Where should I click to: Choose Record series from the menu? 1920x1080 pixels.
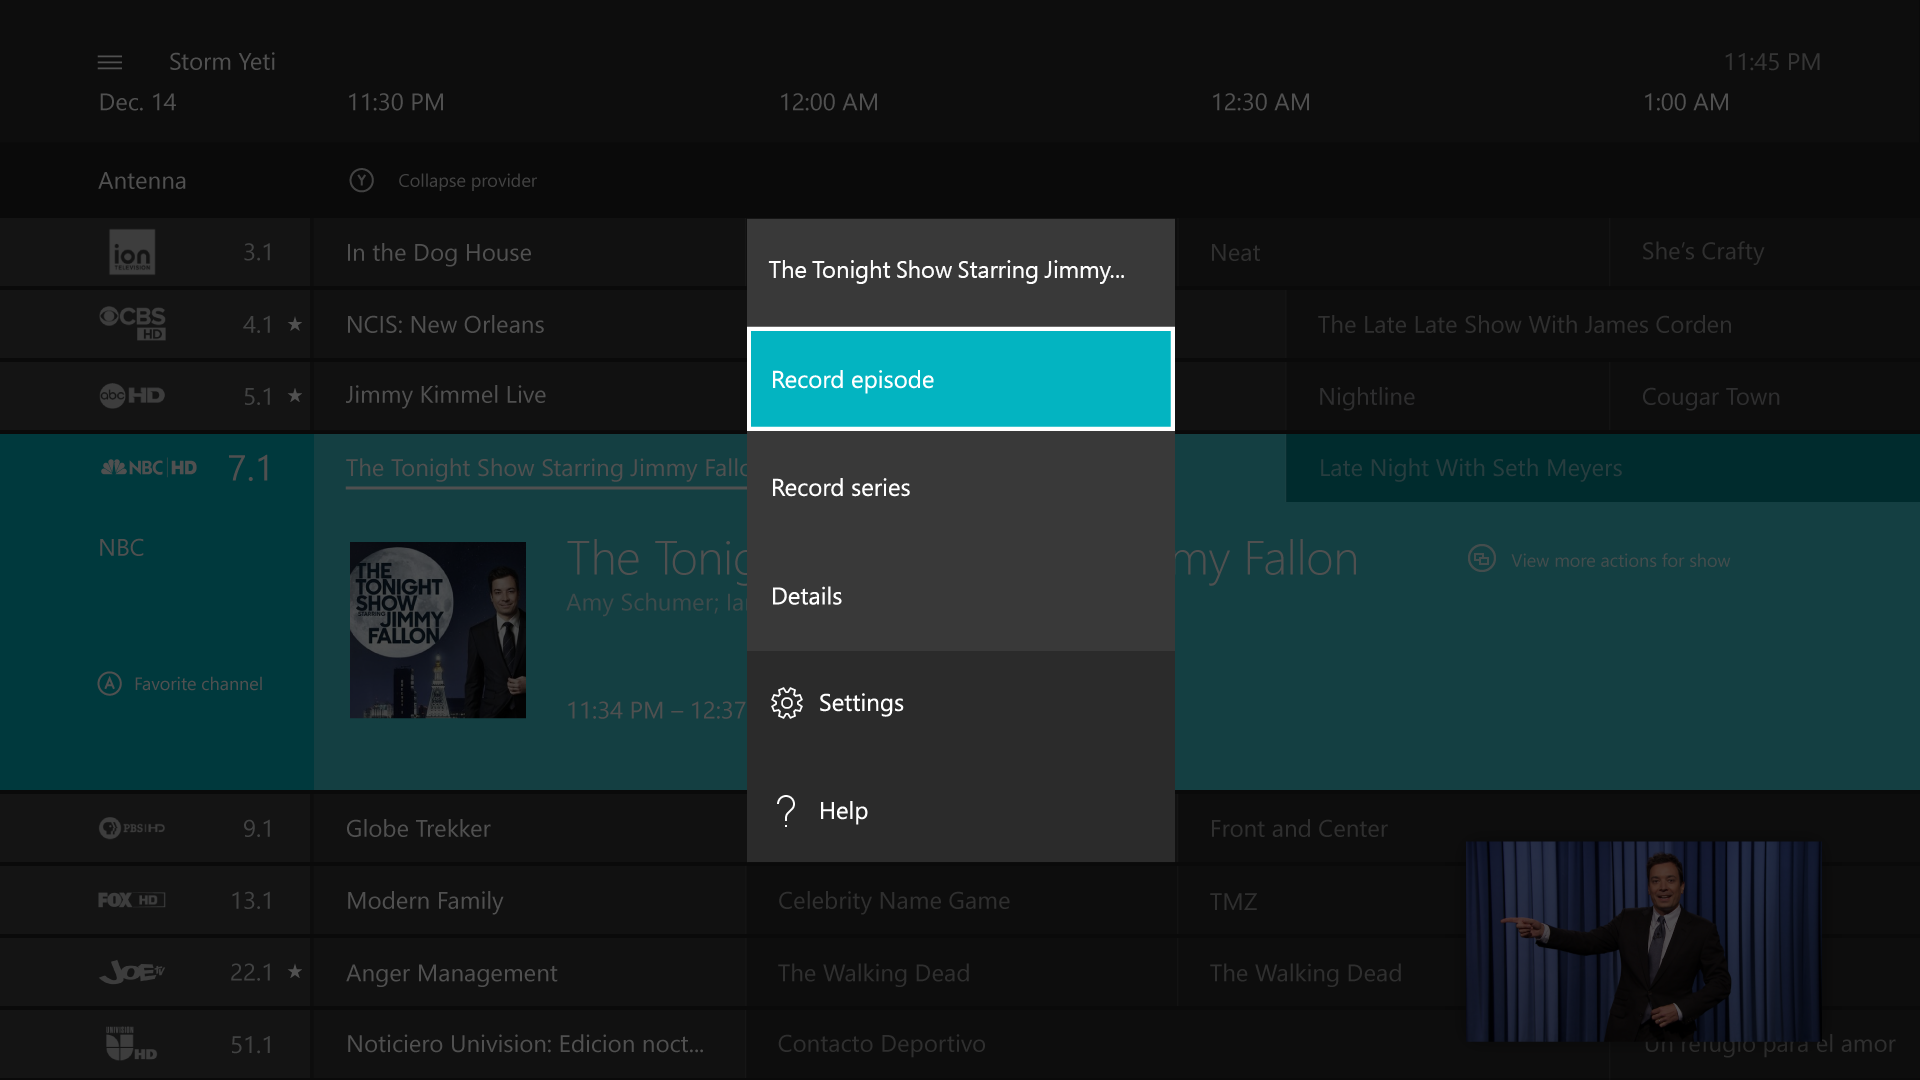[x=960, y=488]
